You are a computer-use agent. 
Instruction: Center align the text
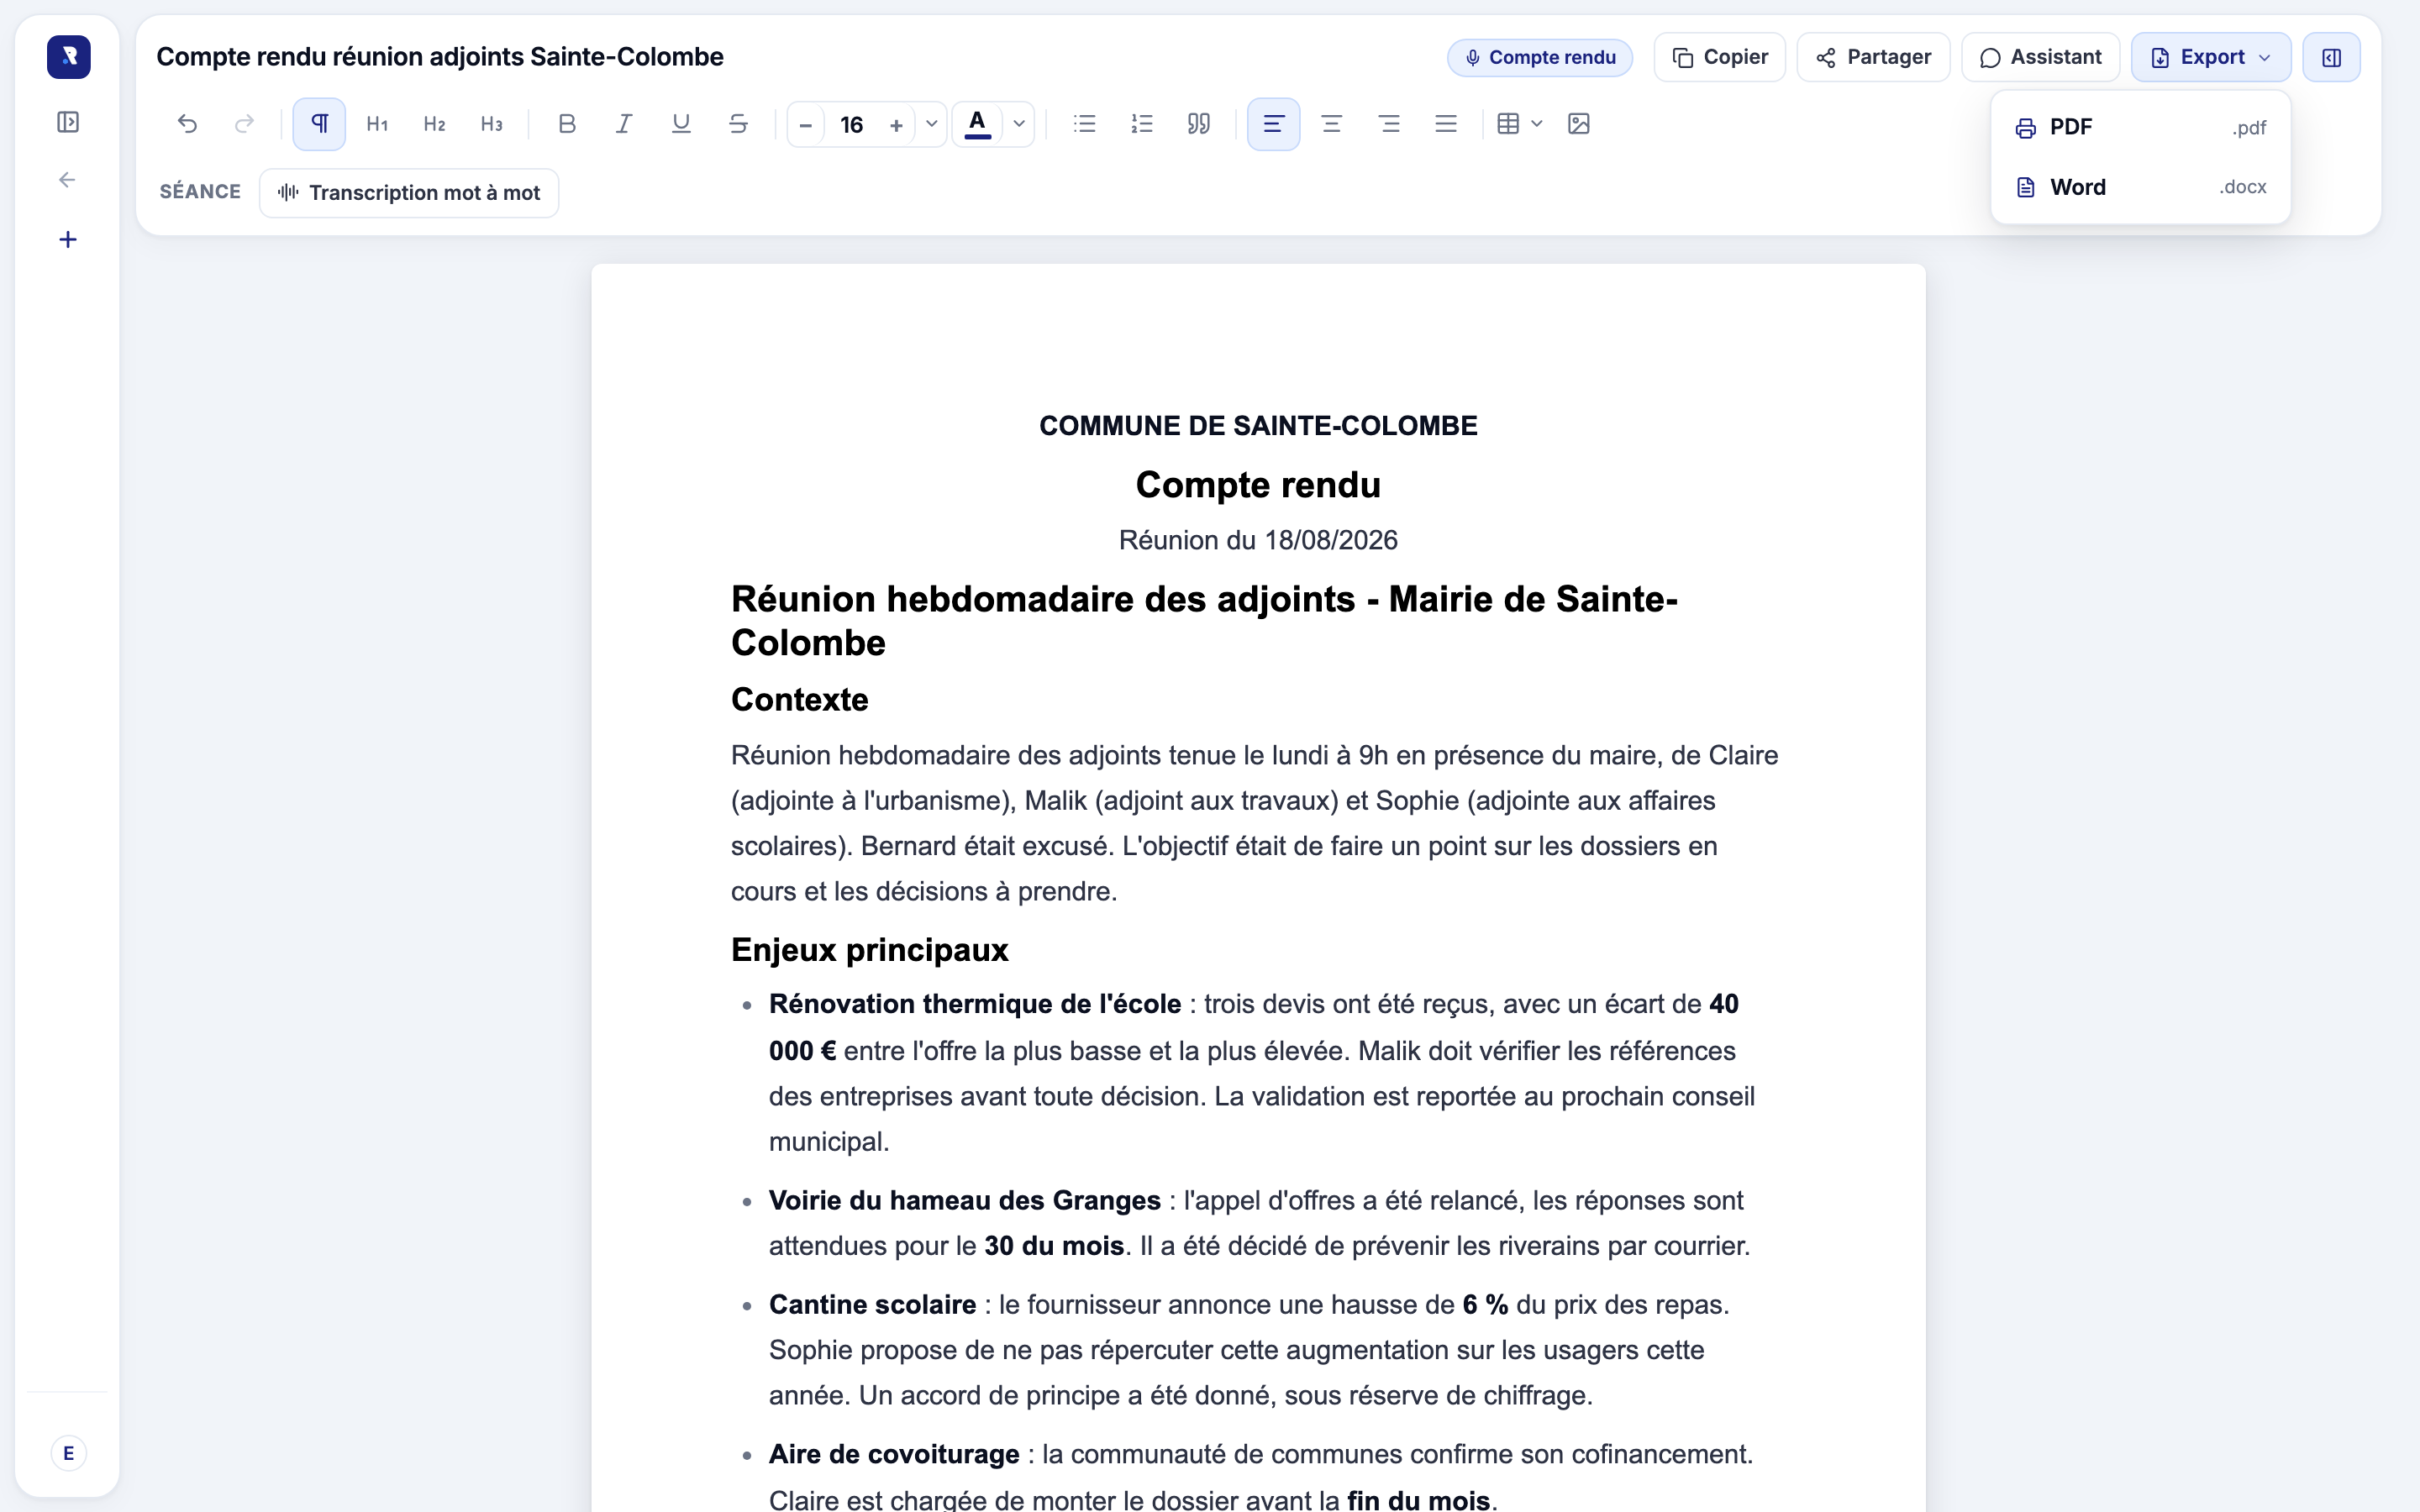1332,124
